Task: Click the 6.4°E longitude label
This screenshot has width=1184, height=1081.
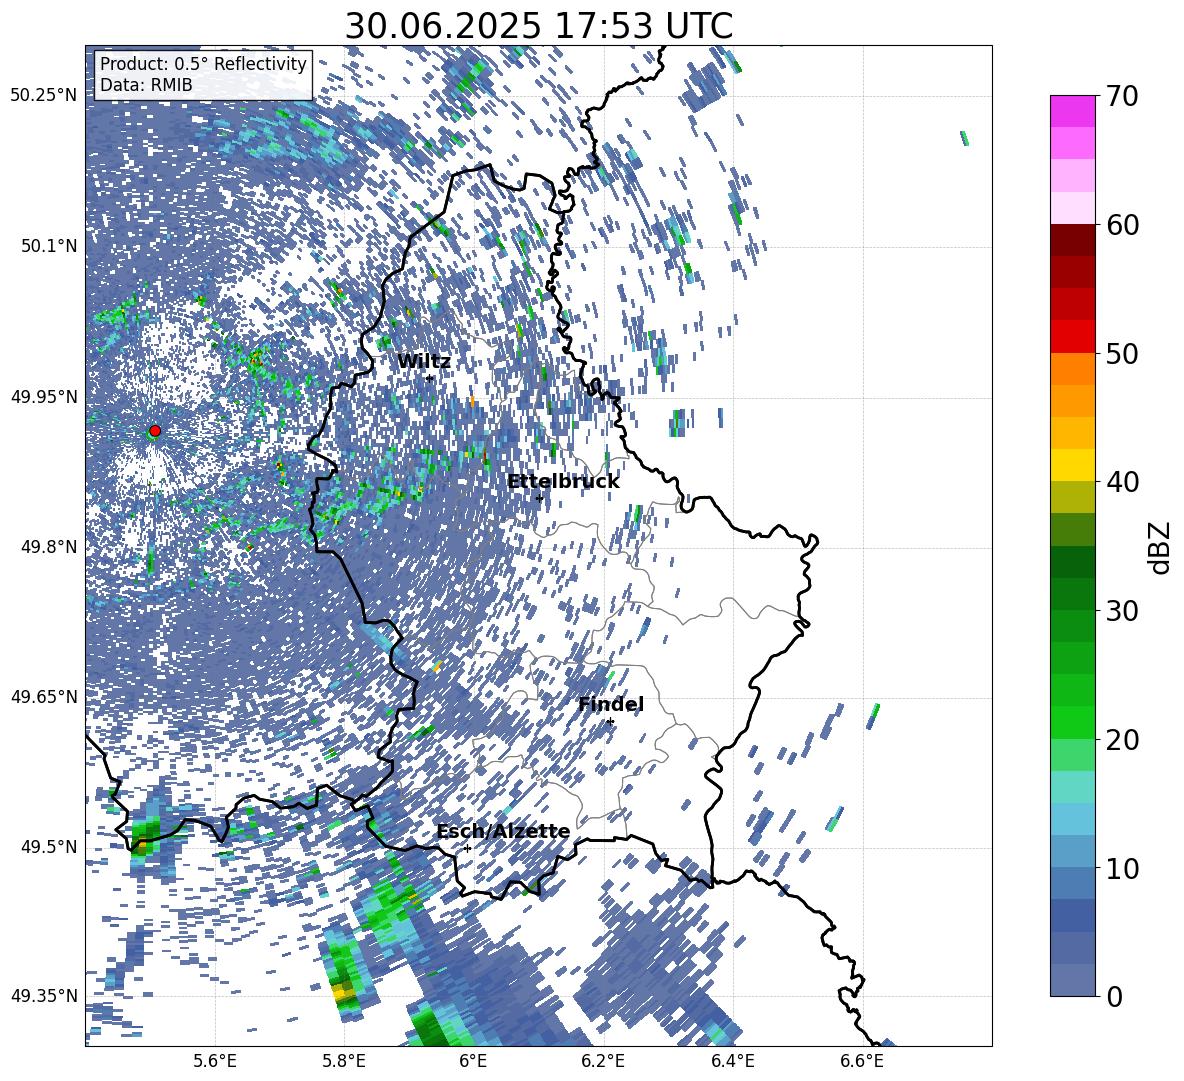Action: pos(732,1062)
